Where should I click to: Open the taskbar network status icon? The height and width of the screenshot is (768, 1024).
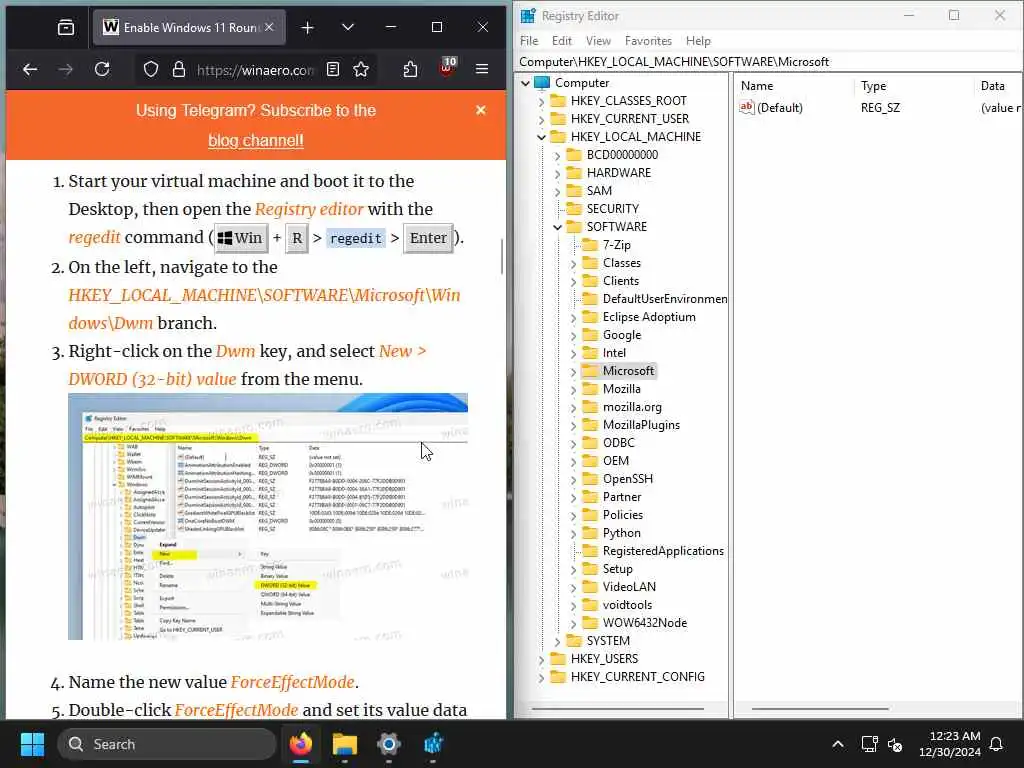tap(869, 744)
